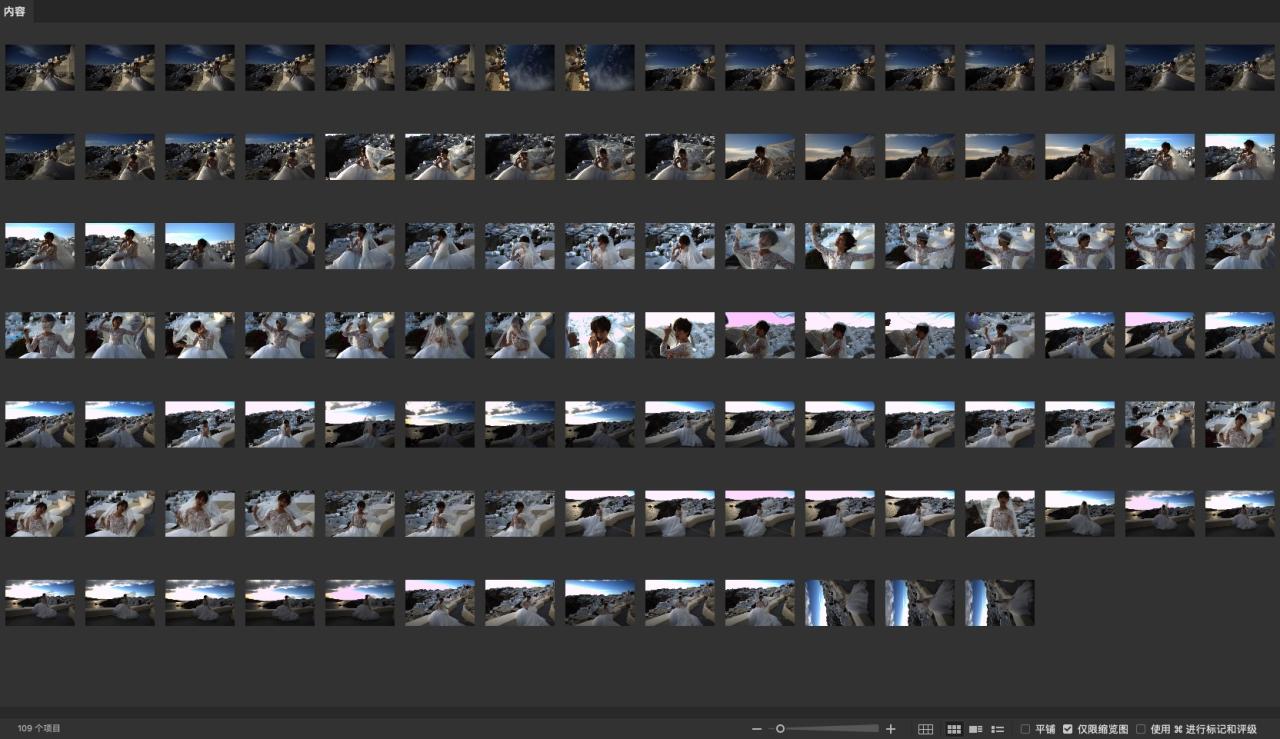Select the last thumbnail in the first row
This screenshot has height=739, width=1280.
coord(1240,68)
